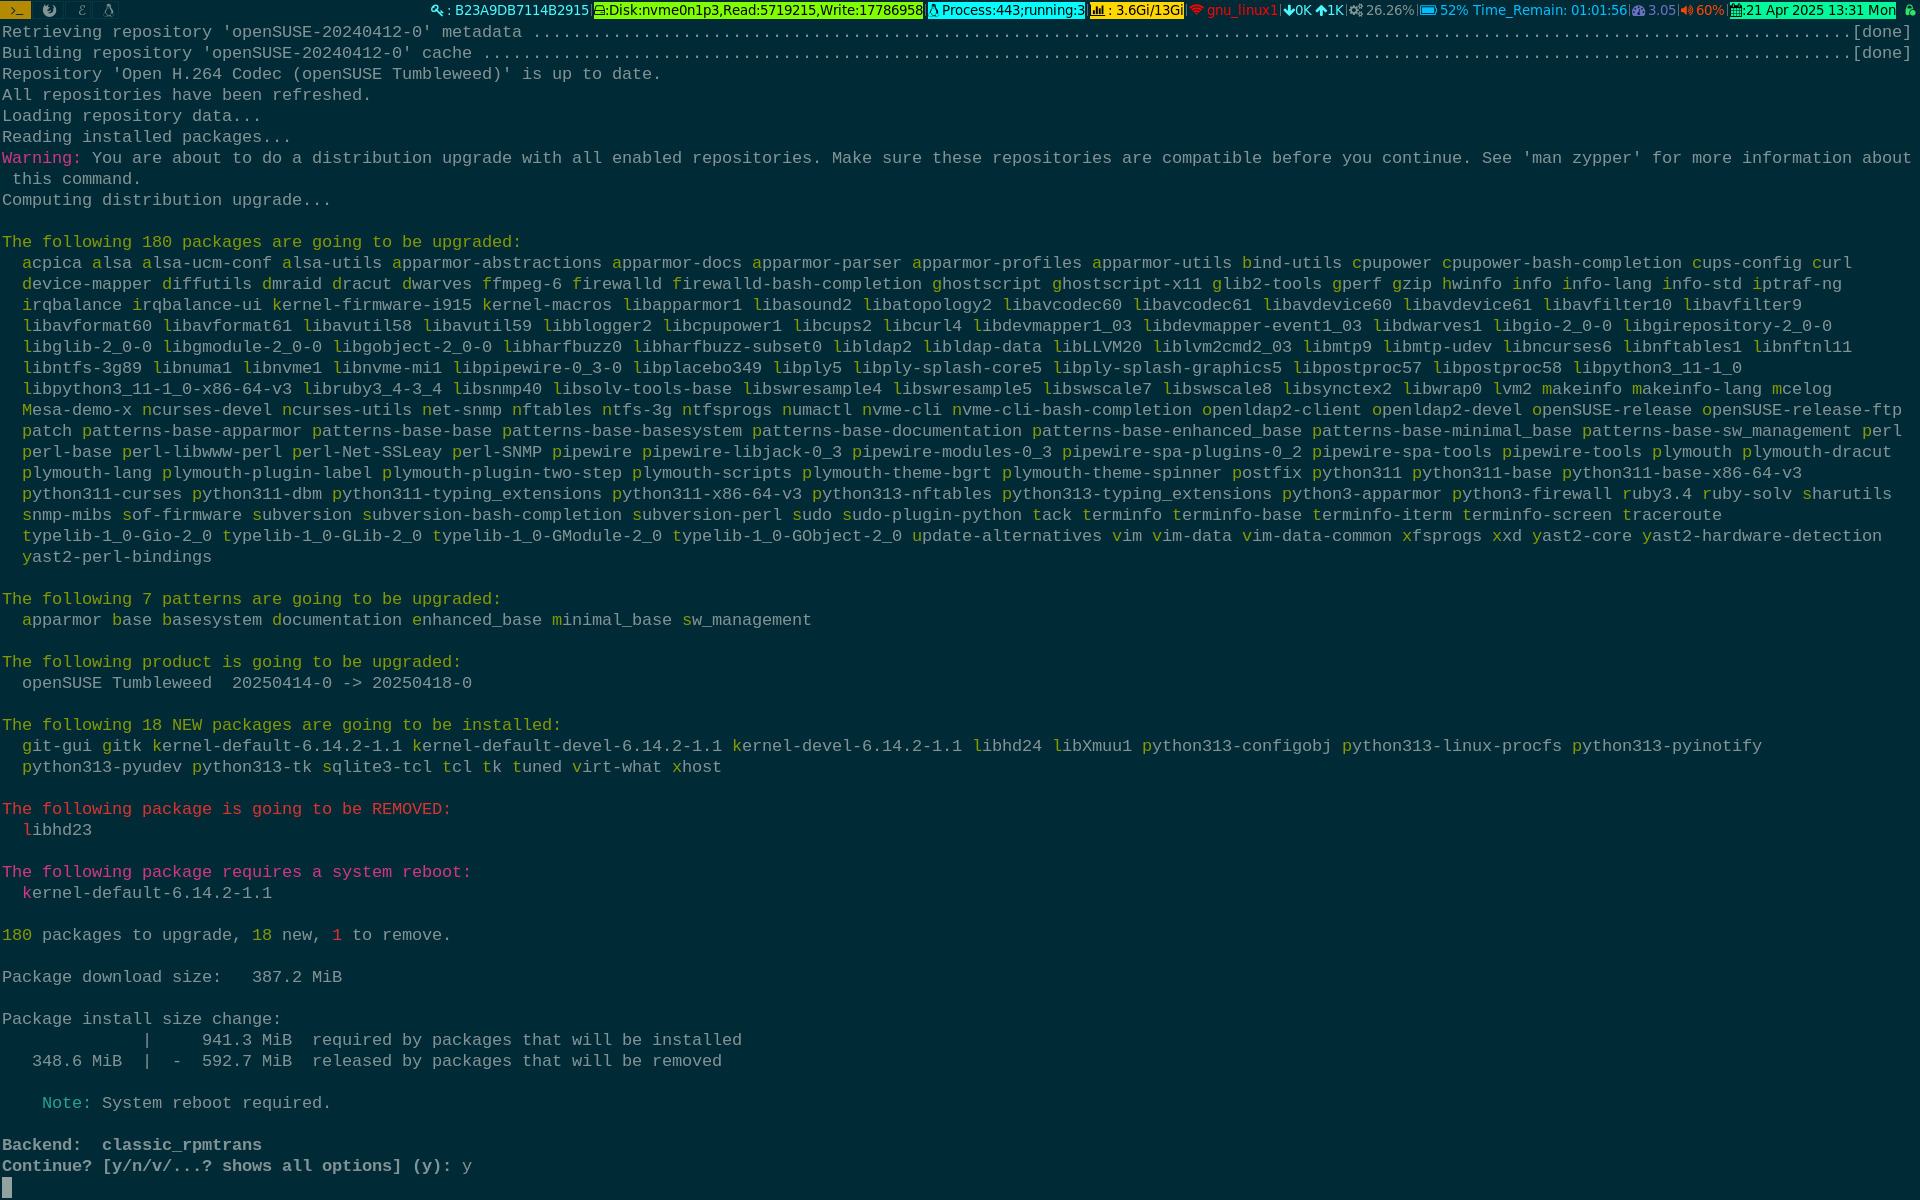The width and height of the screenshot is (1920, 1200).
Task: Click the 'Continue? [y/n/v/...]' prompt line
Action: coord(237,1166)
